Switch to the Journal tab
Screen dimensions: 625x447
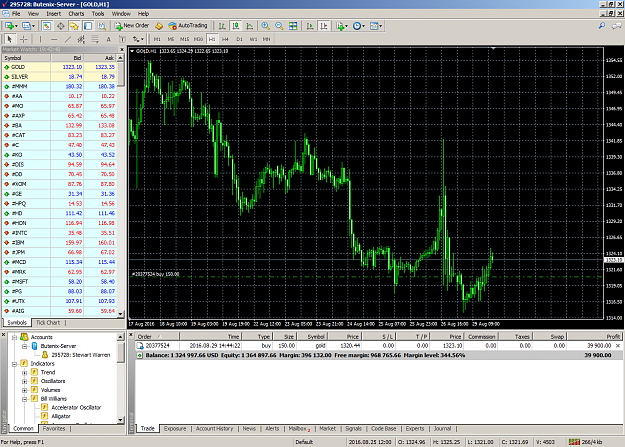[x=442, y=429]
